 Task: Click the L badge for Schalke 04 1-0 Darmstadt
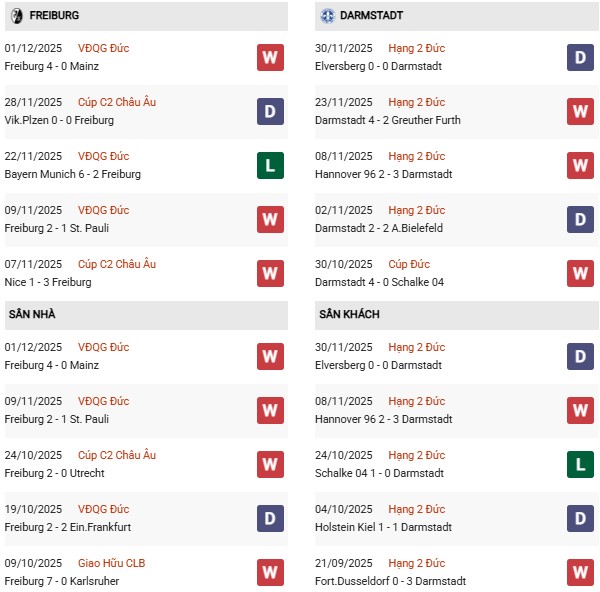click(580, 464)
